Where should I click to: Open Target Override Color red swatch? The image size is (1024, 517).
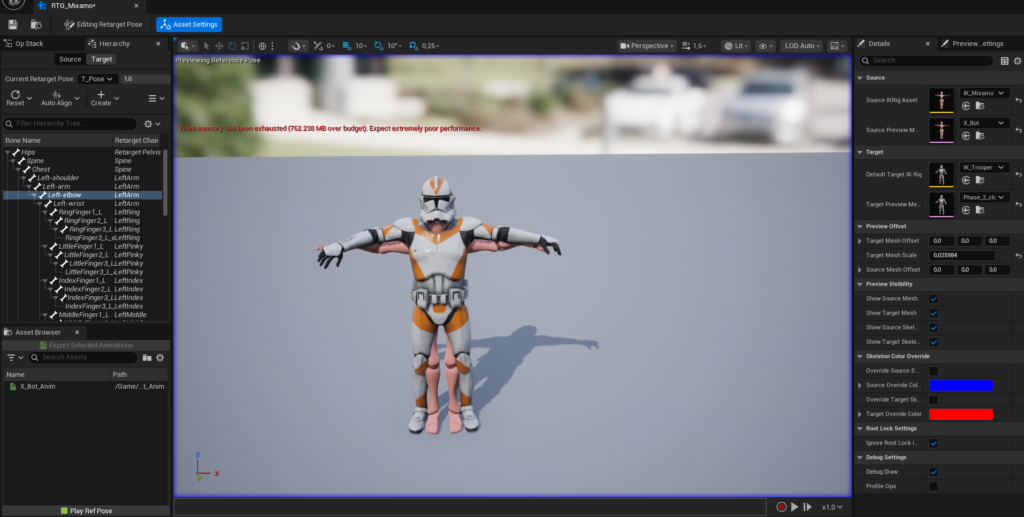pos(961,414)
